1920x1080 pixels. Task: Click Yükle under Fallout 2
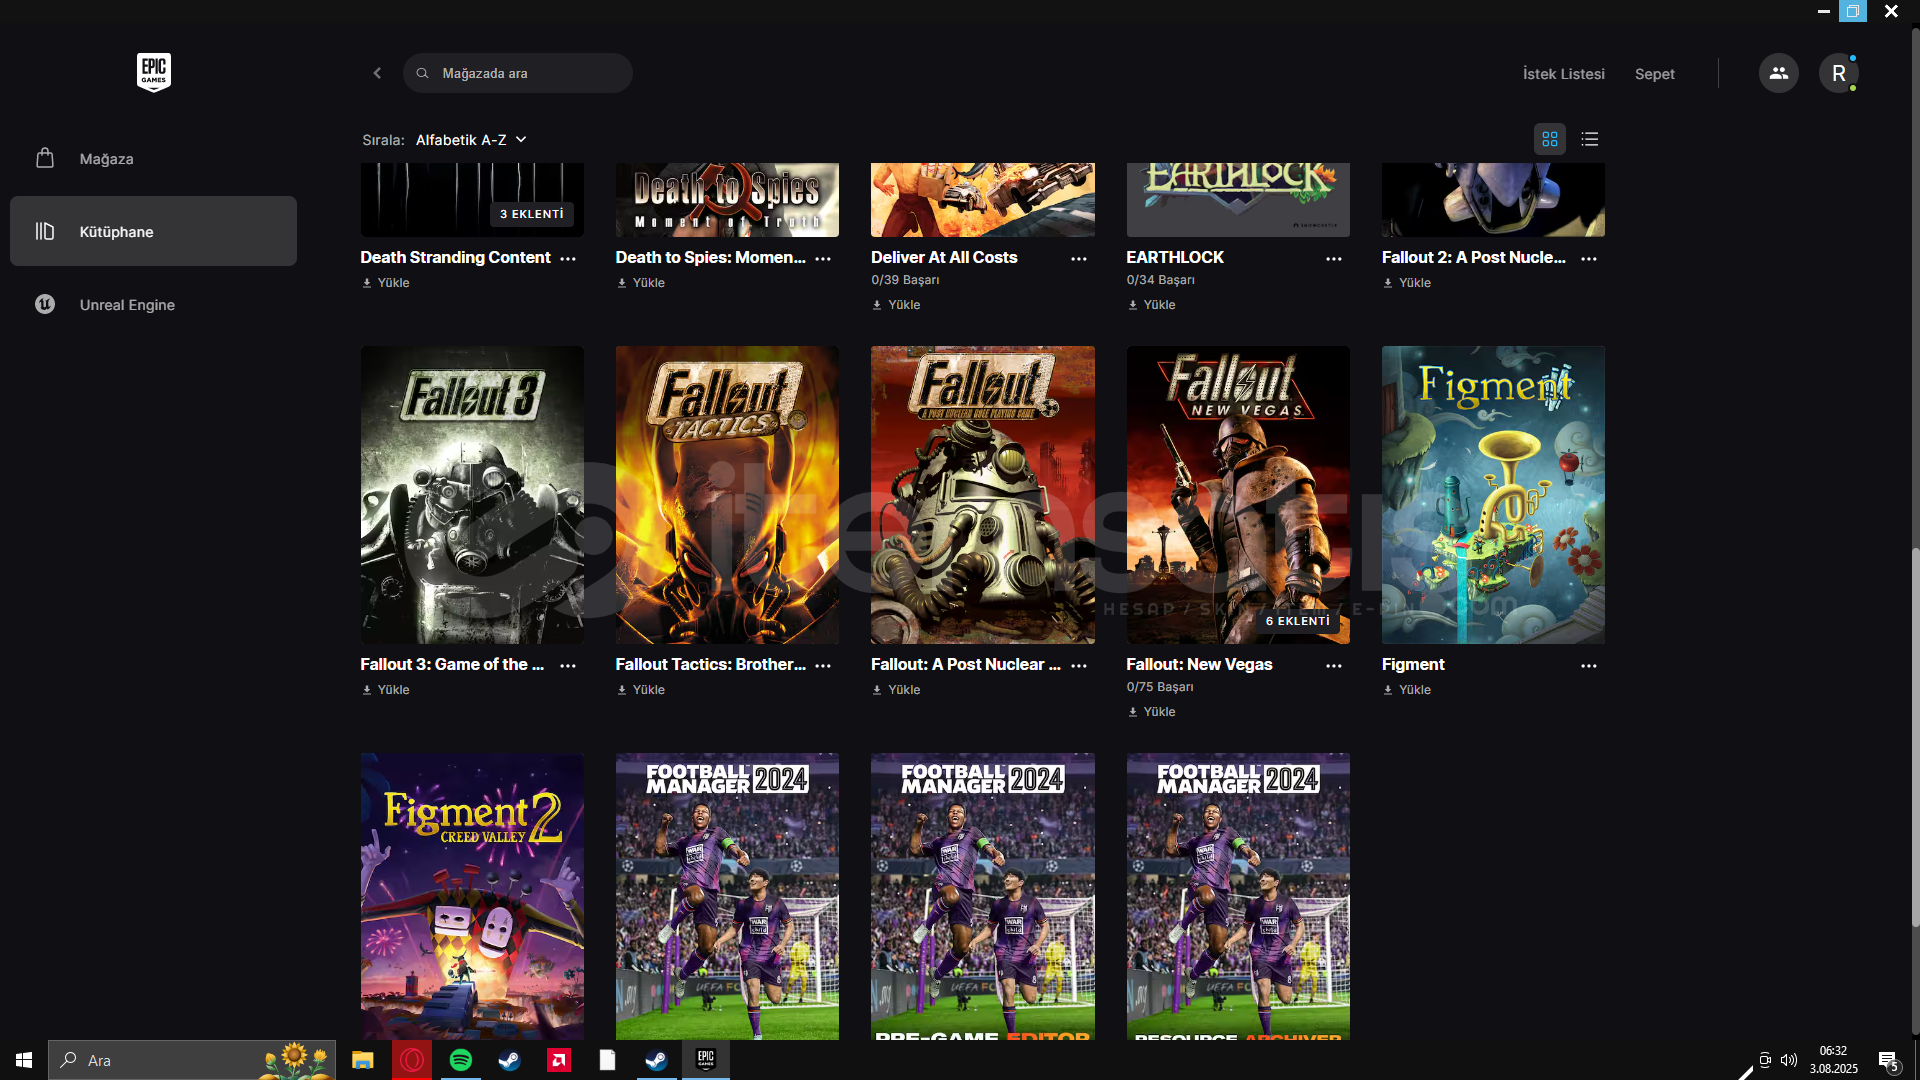1407,283
